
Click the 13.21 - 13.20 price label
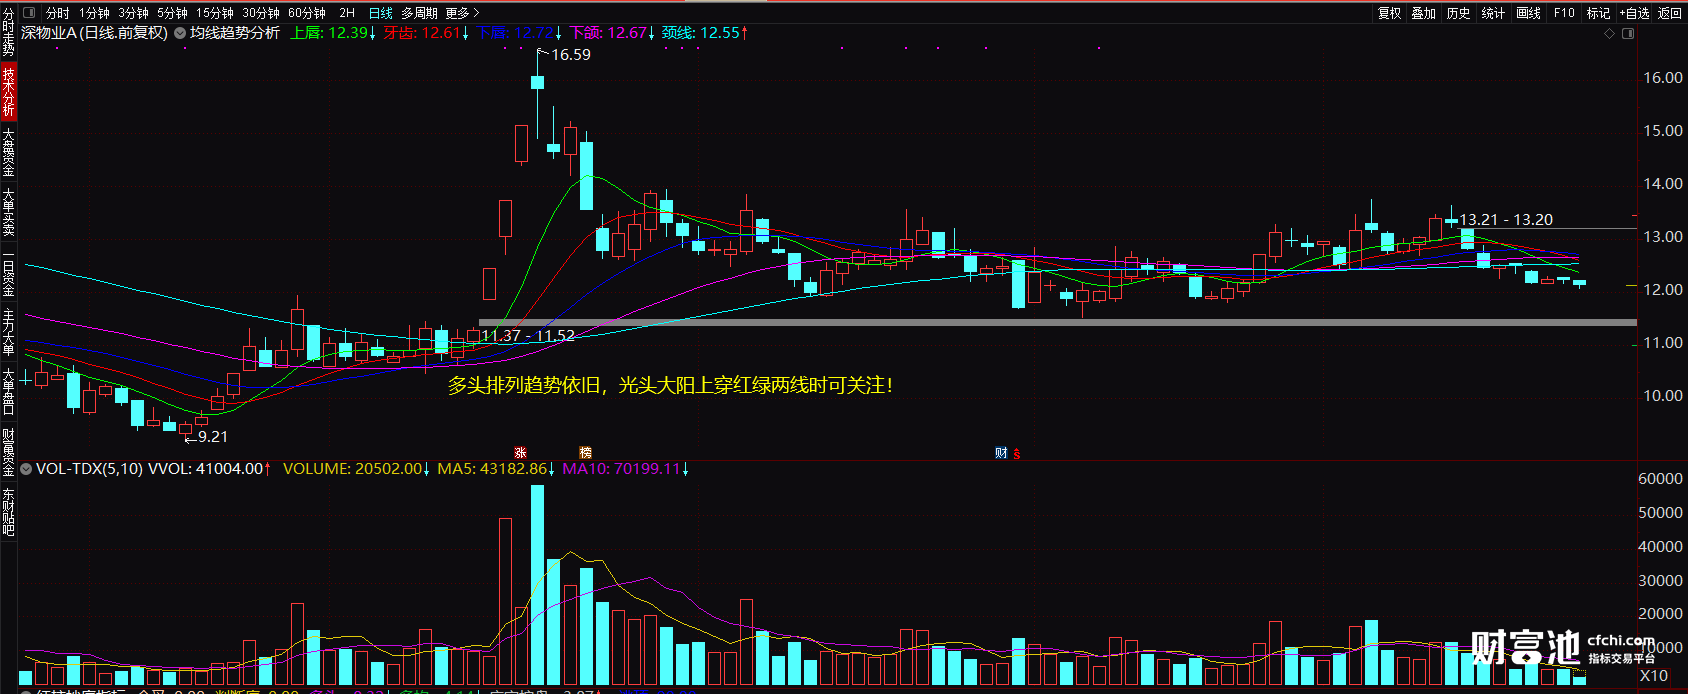[1506, 220]
